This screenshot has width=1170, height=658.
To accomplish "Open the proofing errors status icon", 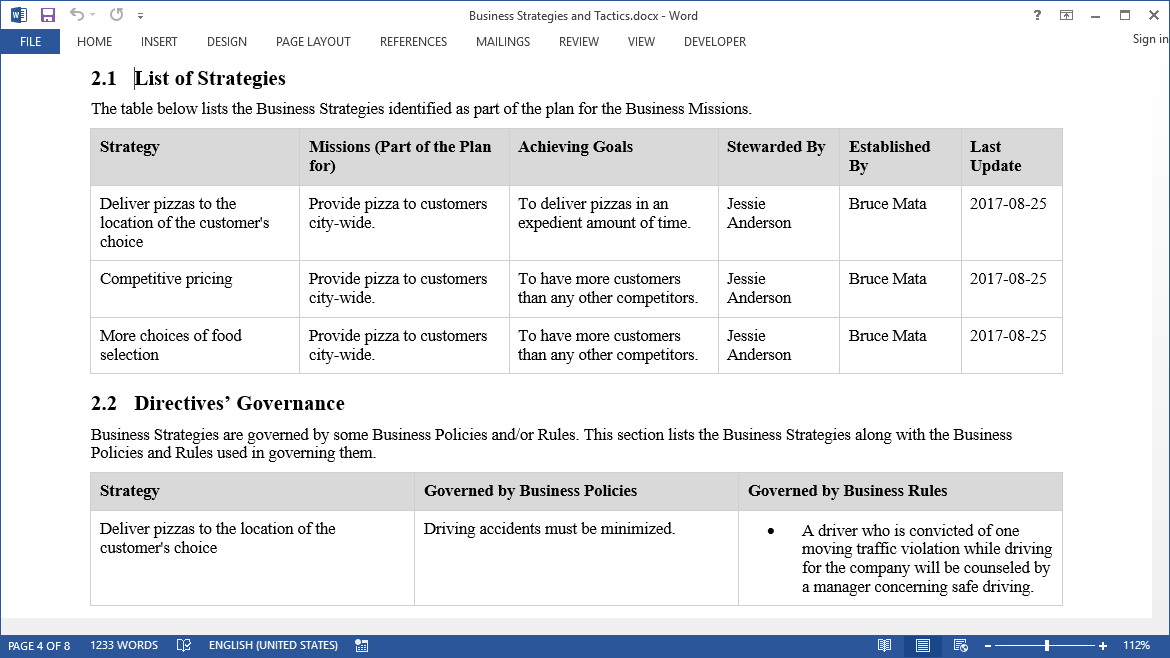I will pos(184,646).
